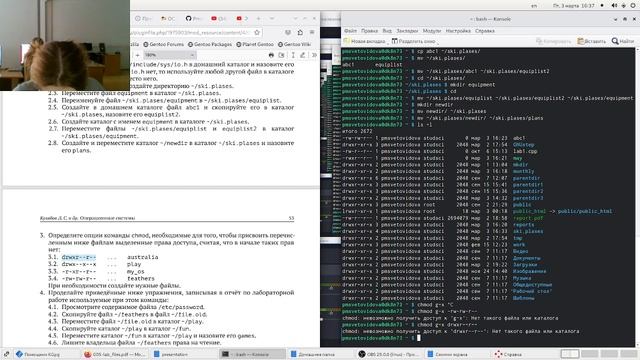The width and height of the screenshot is (640, 360).
Task: Bookmark this page with the star icon
Action: pos(257,32)
